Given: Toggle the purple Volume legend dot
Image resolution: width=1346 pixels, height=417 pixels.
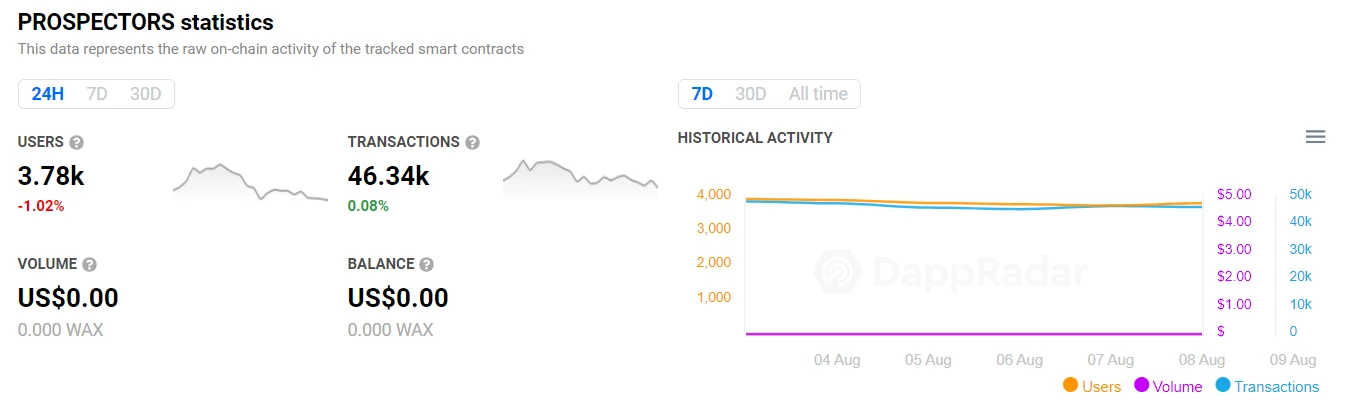Looking at the screenshot, I should [x=1142, y=385].
